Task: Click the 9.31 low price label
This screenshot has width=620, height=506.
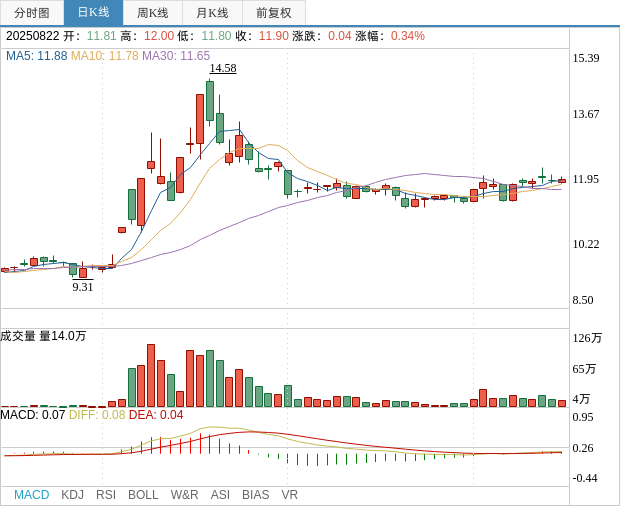Action: coord(83,287)
